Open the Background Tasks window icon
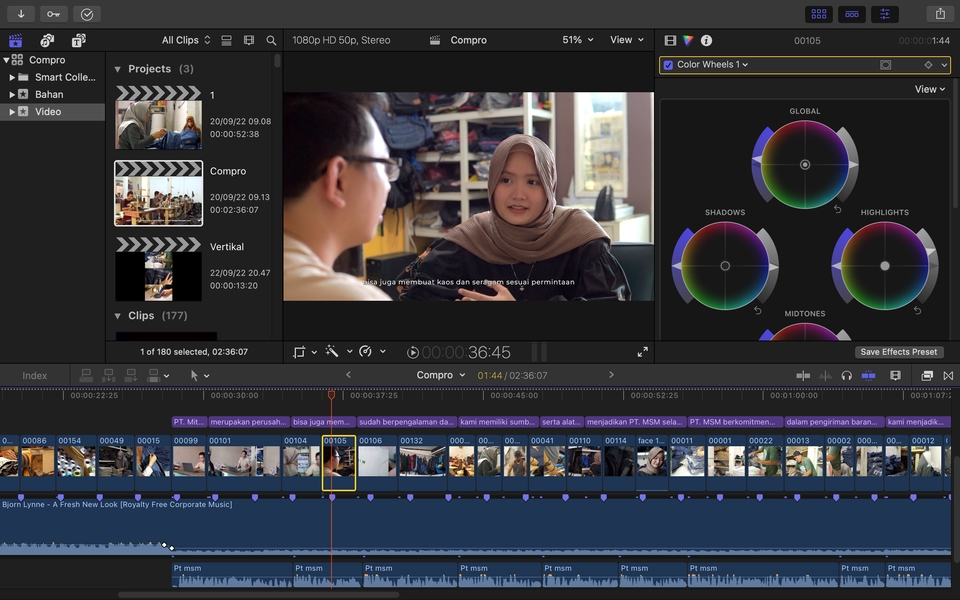960x600 pixels. (x=86, y=14)
